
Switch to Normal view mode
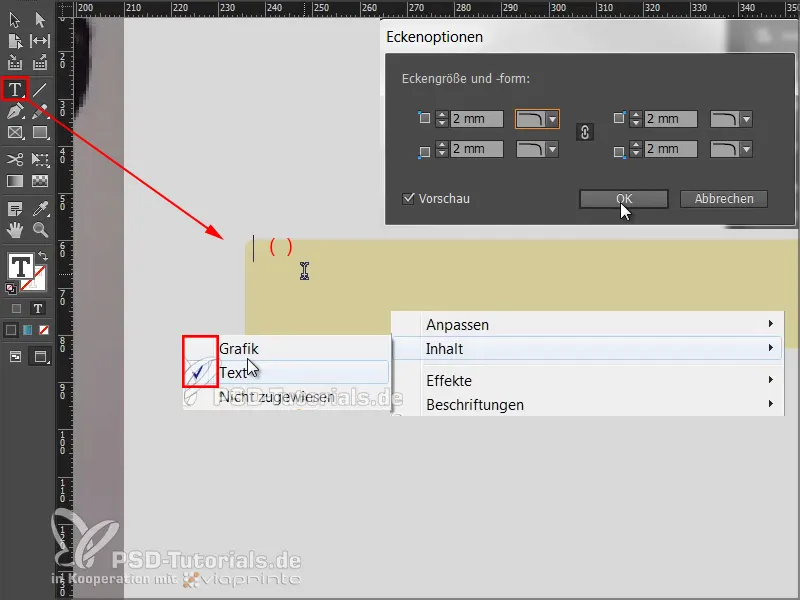coord(15,357)
